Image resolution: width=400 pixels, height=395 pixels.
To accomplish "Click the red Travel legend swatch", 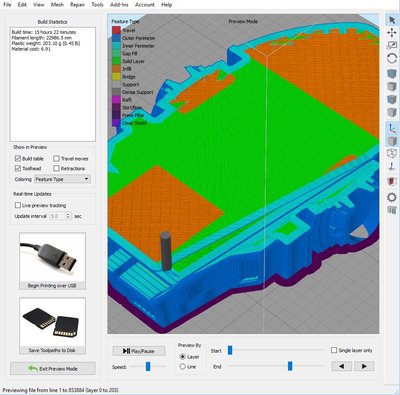I will coord(116,30).
